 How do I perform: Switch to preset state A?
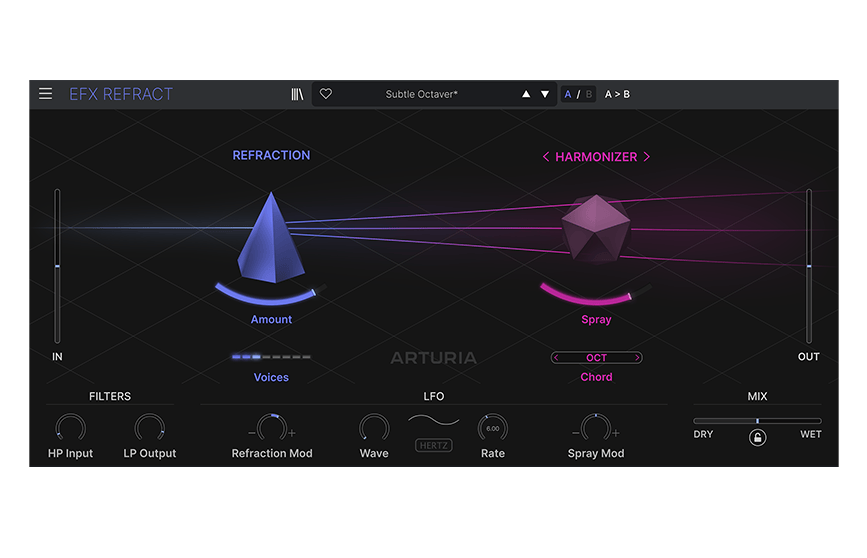click(568, 94)
